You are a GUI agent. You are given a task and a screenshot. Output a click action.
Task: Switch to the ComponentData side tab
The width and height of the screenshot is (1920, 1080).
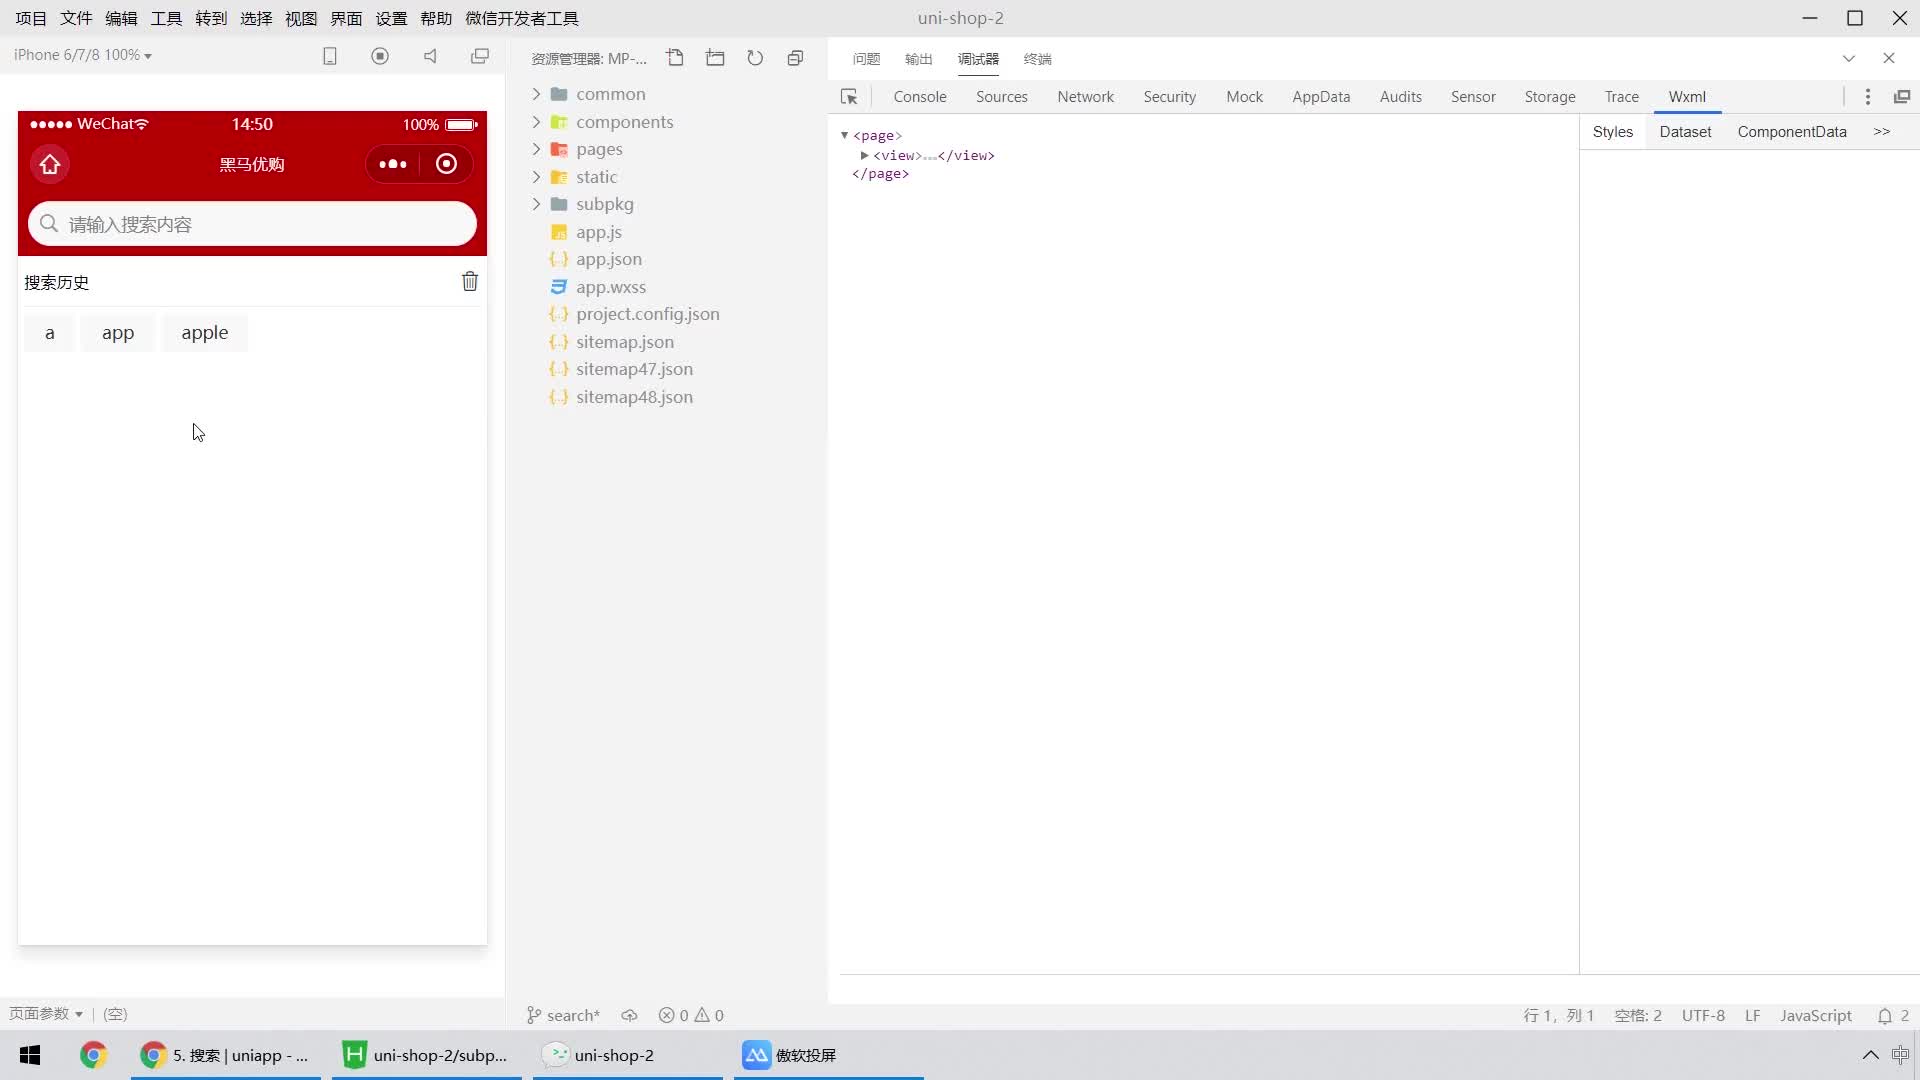point(1791,132)
